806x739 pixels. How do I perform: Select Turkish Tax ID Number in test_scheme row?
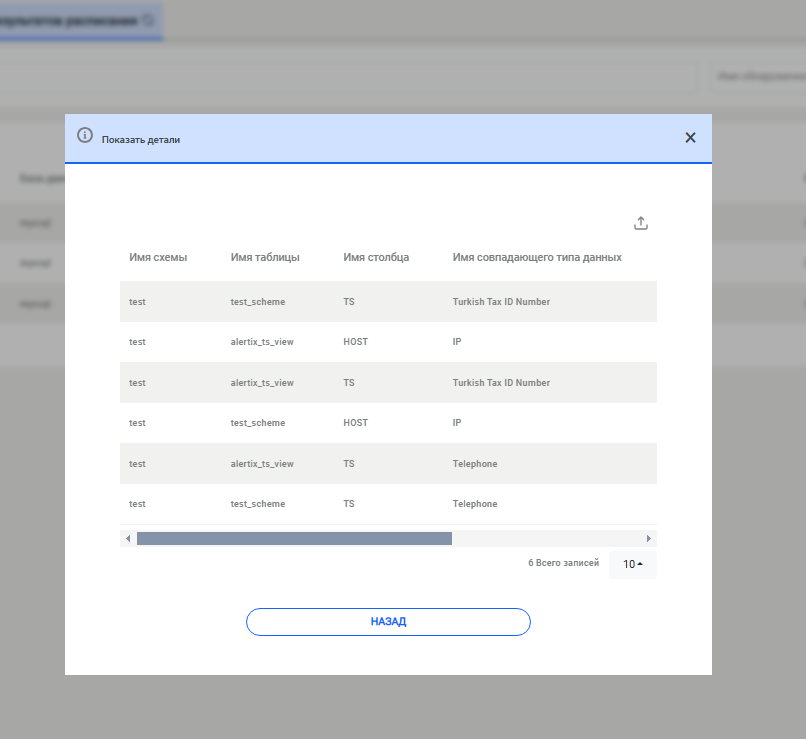click(x=501, y=302)
